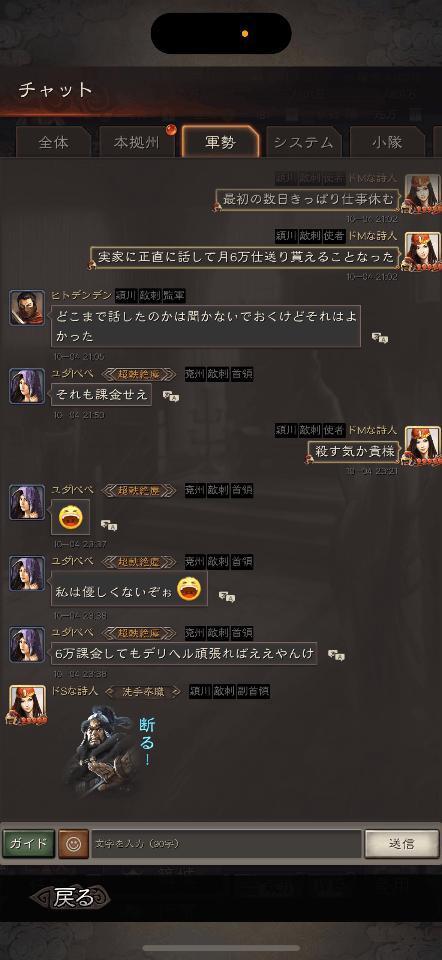Open ドSな詩人 avatar on the left
The width and height of the screenshot is (442, 960).
27,704
